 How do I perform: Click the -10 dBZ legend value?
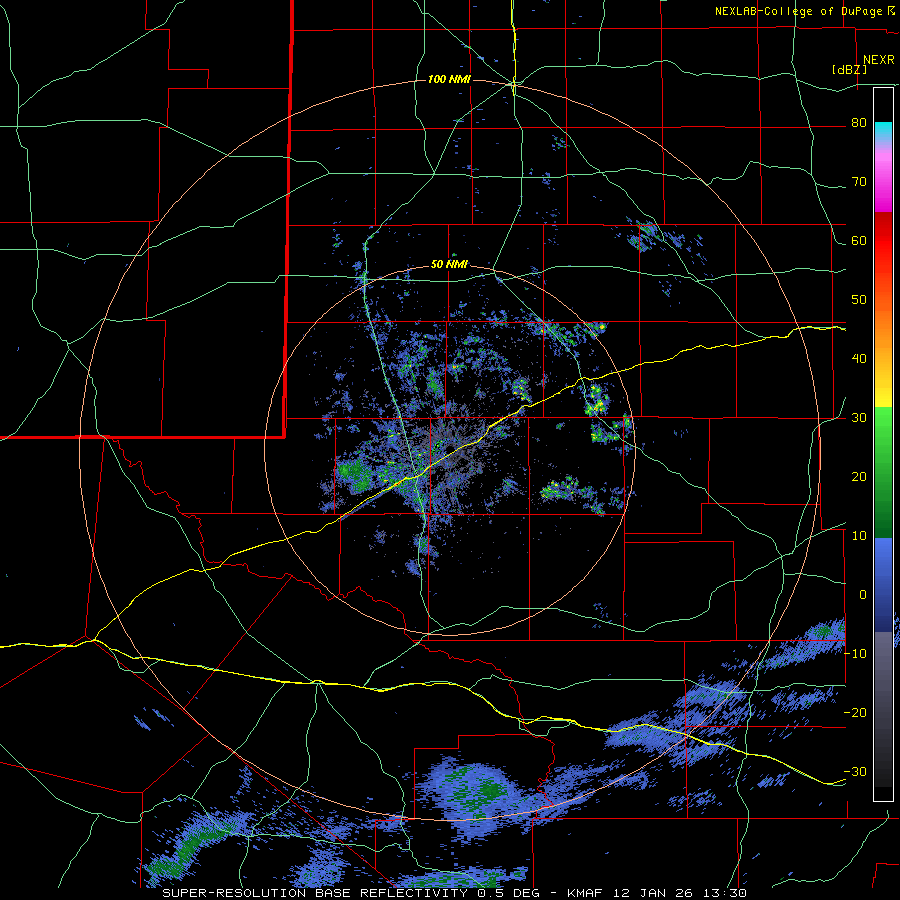coord(855,654)
